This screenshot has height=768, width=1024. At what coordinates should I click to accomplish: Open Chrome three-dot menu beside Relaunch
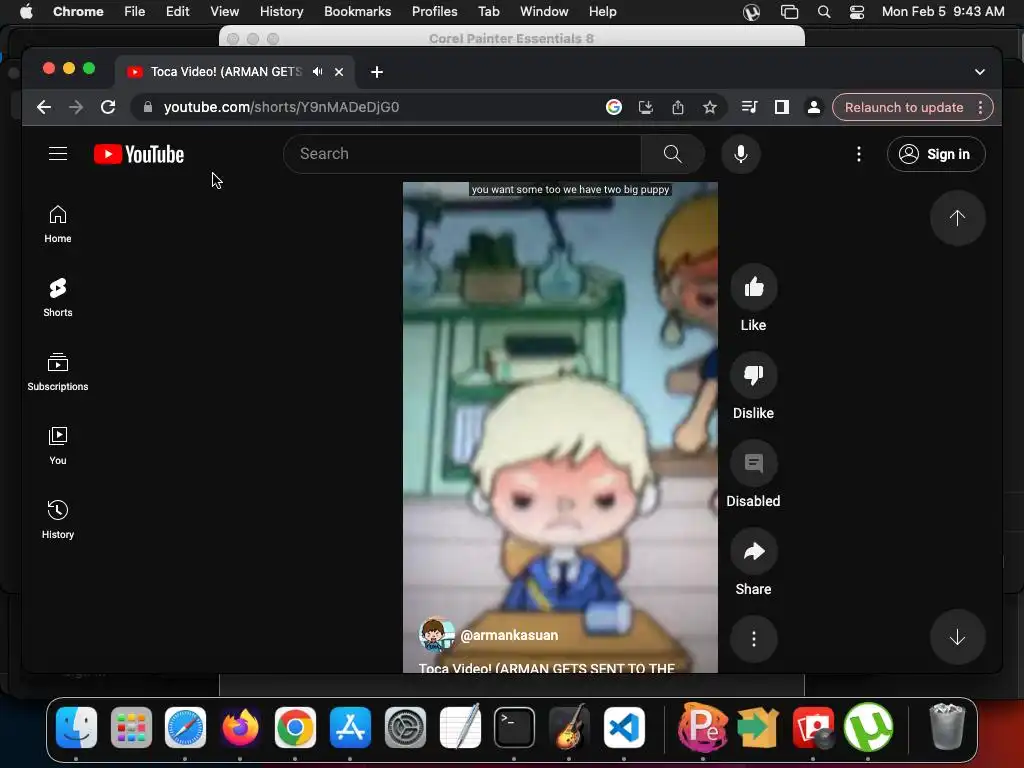pyautogui.click(x=980, y=108)
